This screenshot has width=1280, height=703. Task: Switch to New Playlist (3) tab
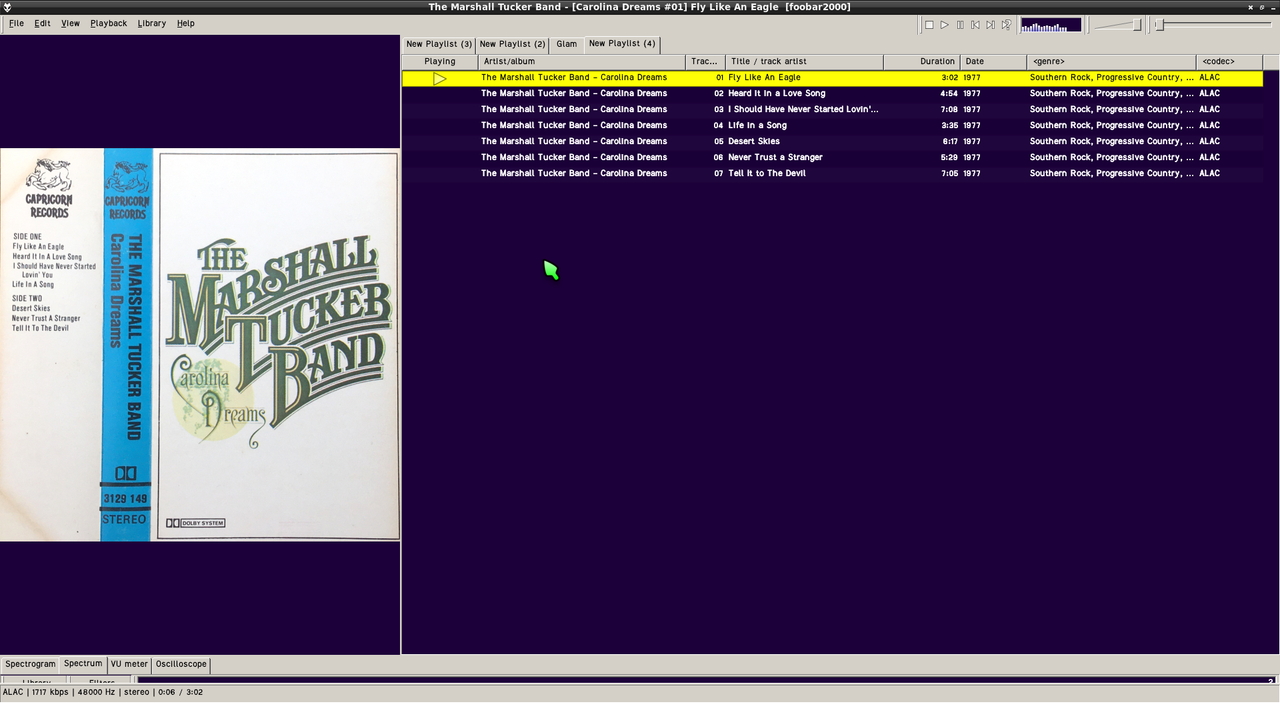coord(439,44)
